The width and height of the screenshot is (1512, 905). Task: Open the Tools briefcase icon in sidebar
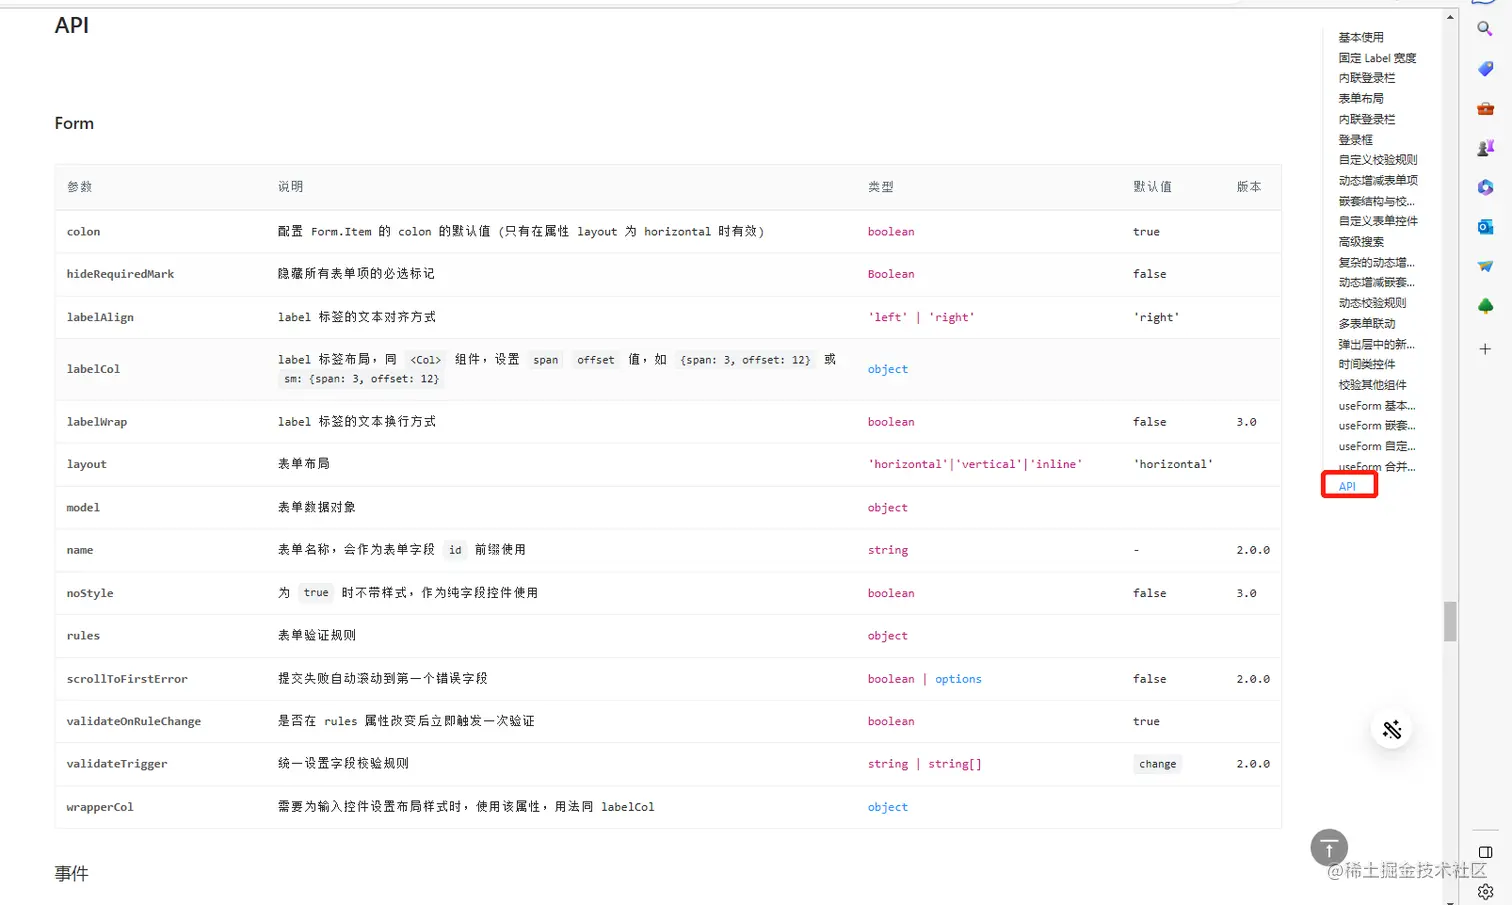[1485, 108]
